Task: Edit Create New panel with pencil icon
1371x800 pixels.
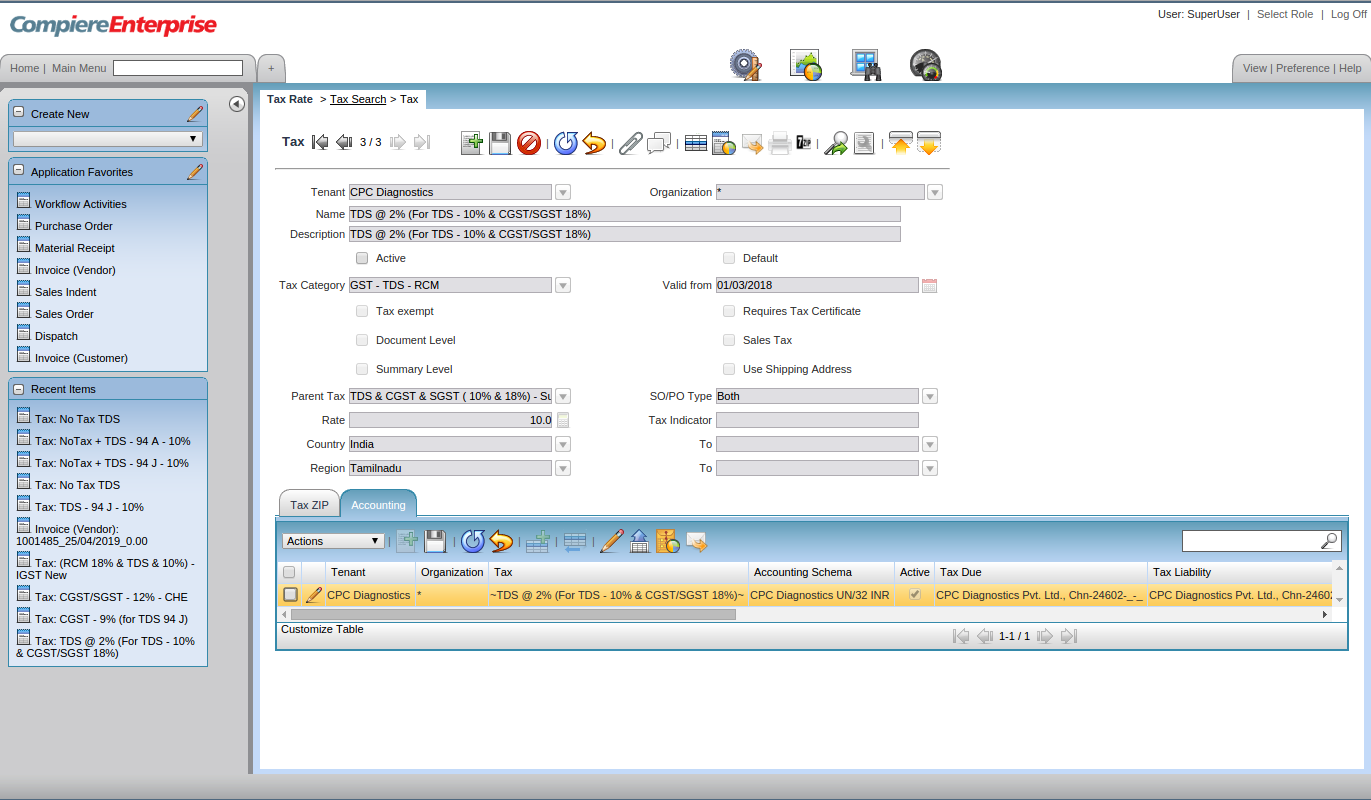Action: pos(195,114)
